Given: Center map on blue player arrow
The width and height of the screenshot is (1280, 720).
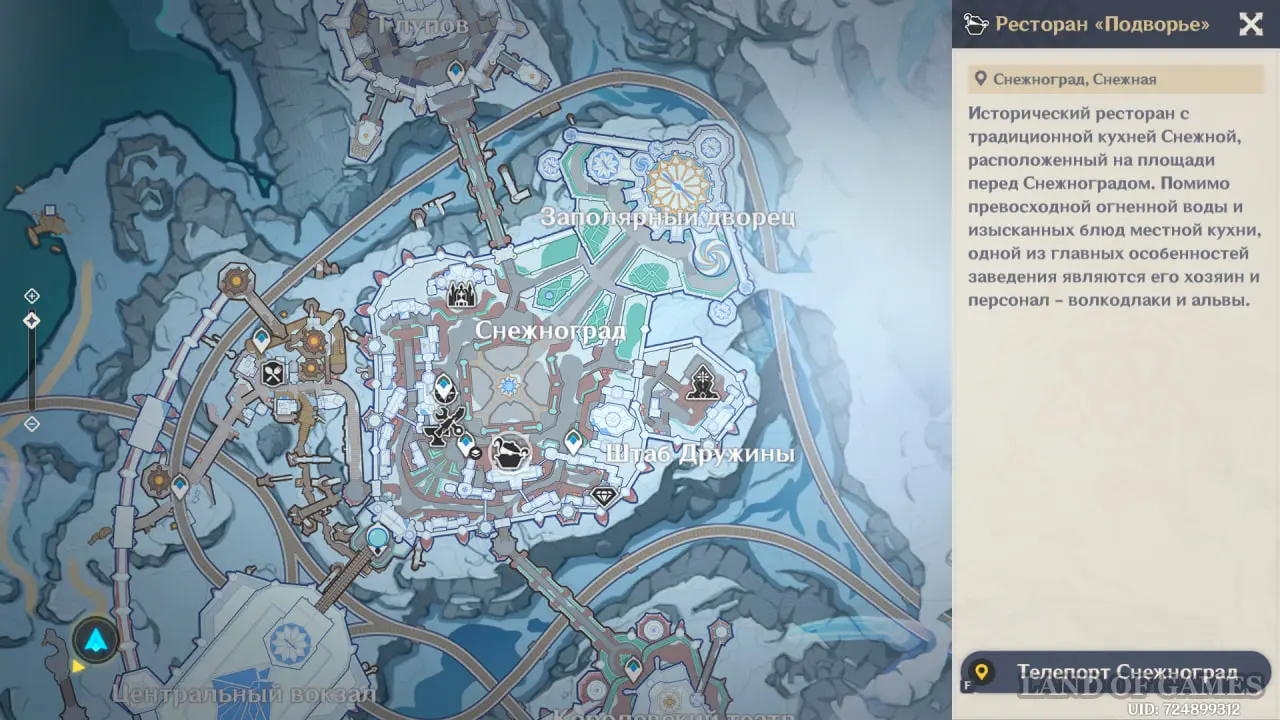Looking at the screenshot, I should (96, 640).
